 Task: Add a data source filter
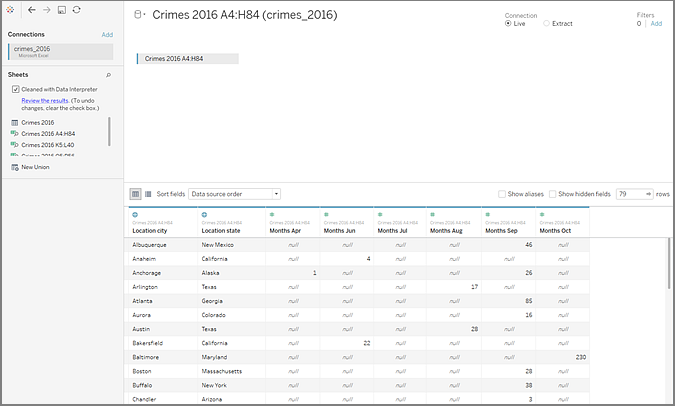pos(656,24)
